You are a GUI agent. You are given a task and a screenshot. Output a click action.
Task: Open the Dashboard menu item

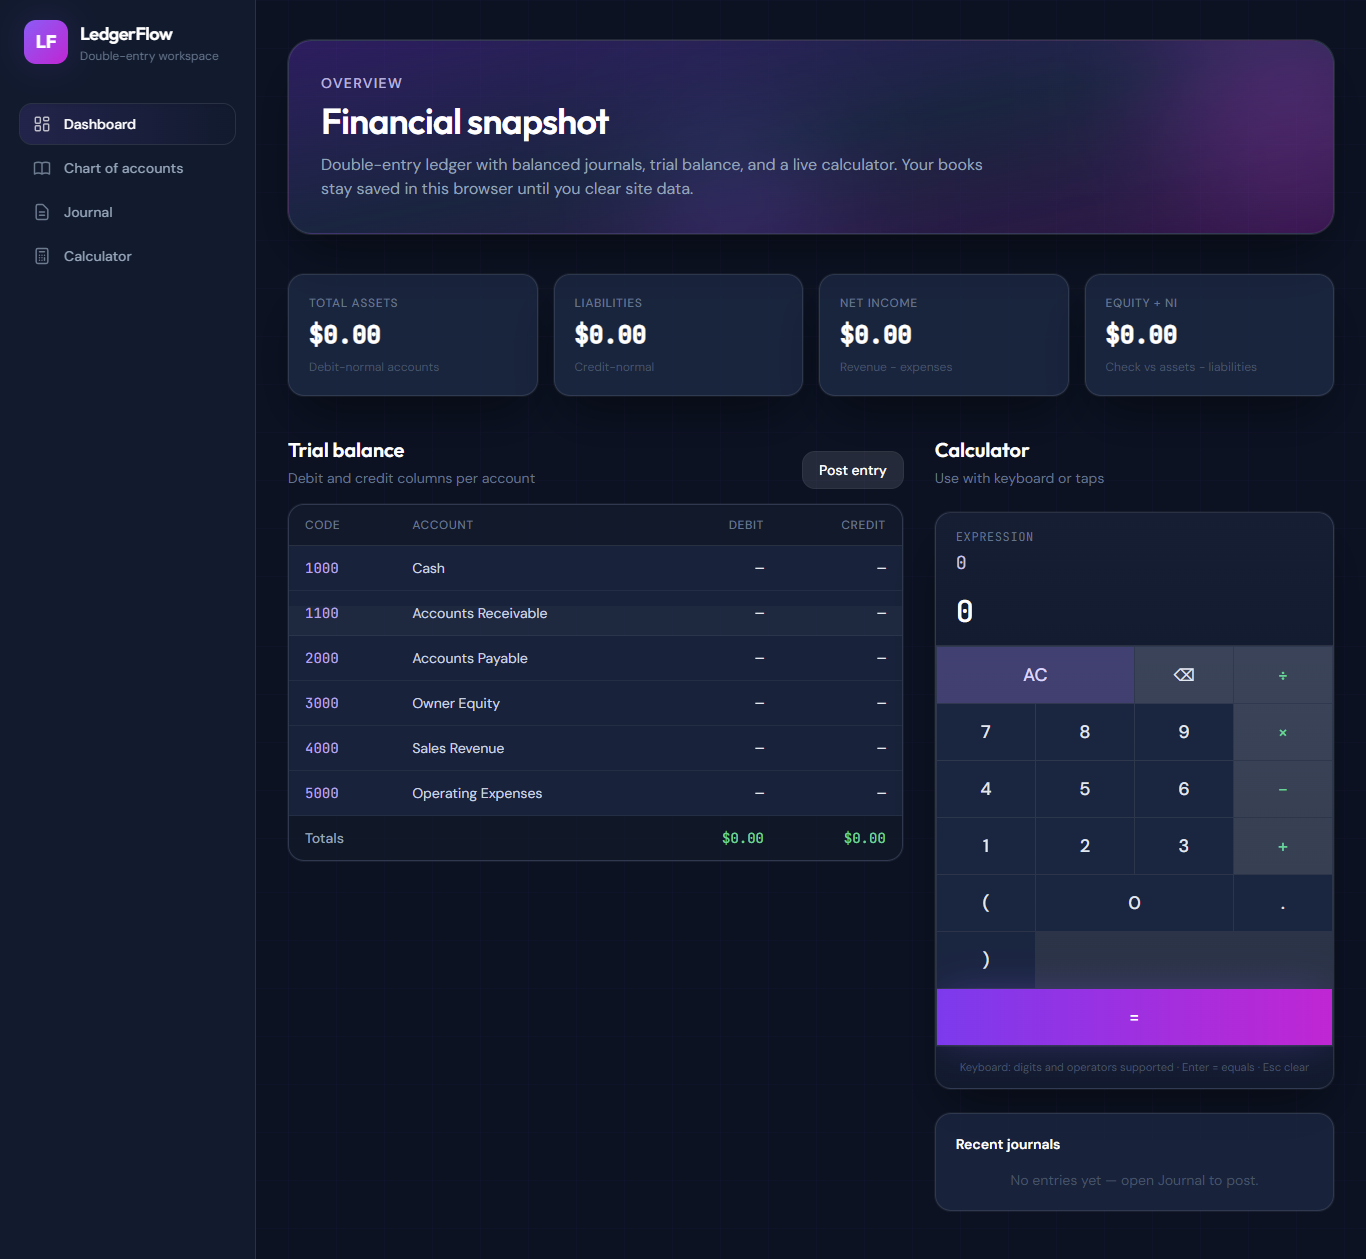click(x=127, y=124)
